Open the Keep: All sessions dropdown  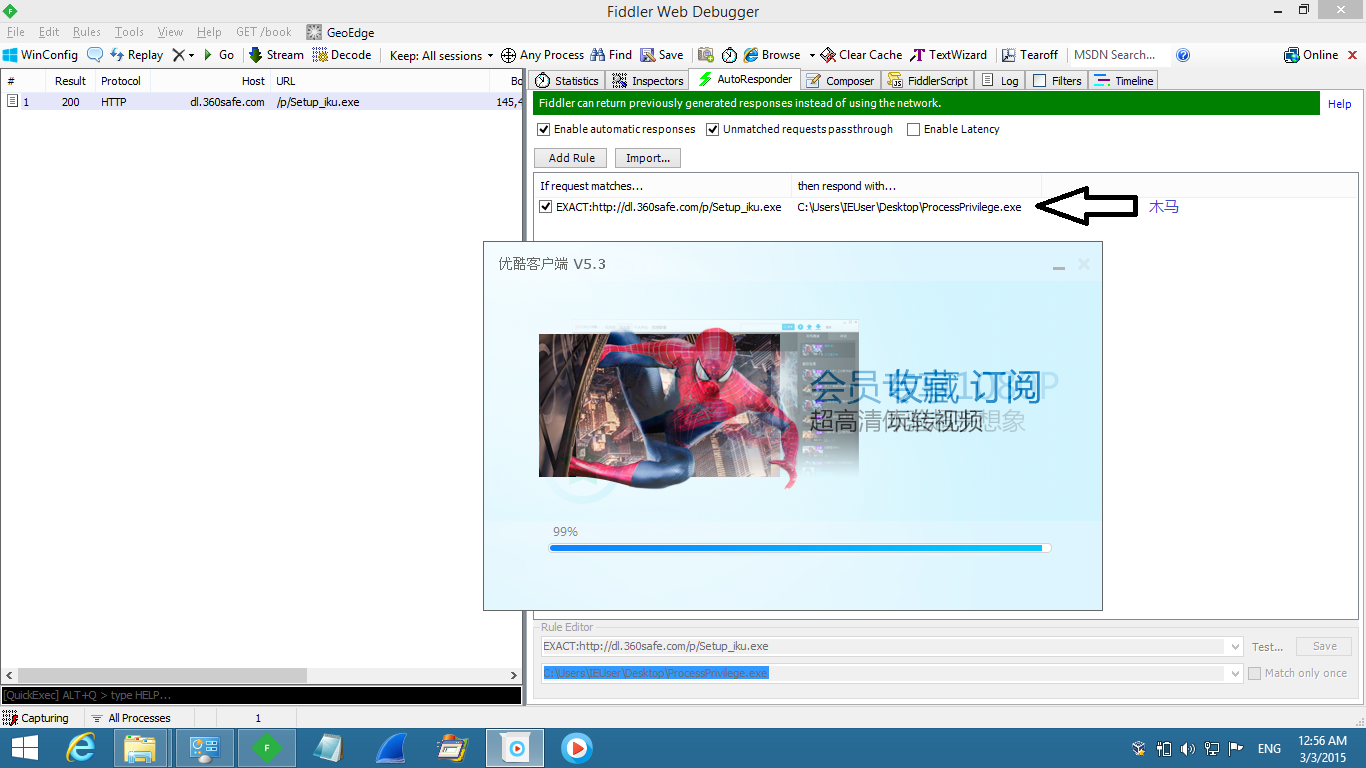441,55
